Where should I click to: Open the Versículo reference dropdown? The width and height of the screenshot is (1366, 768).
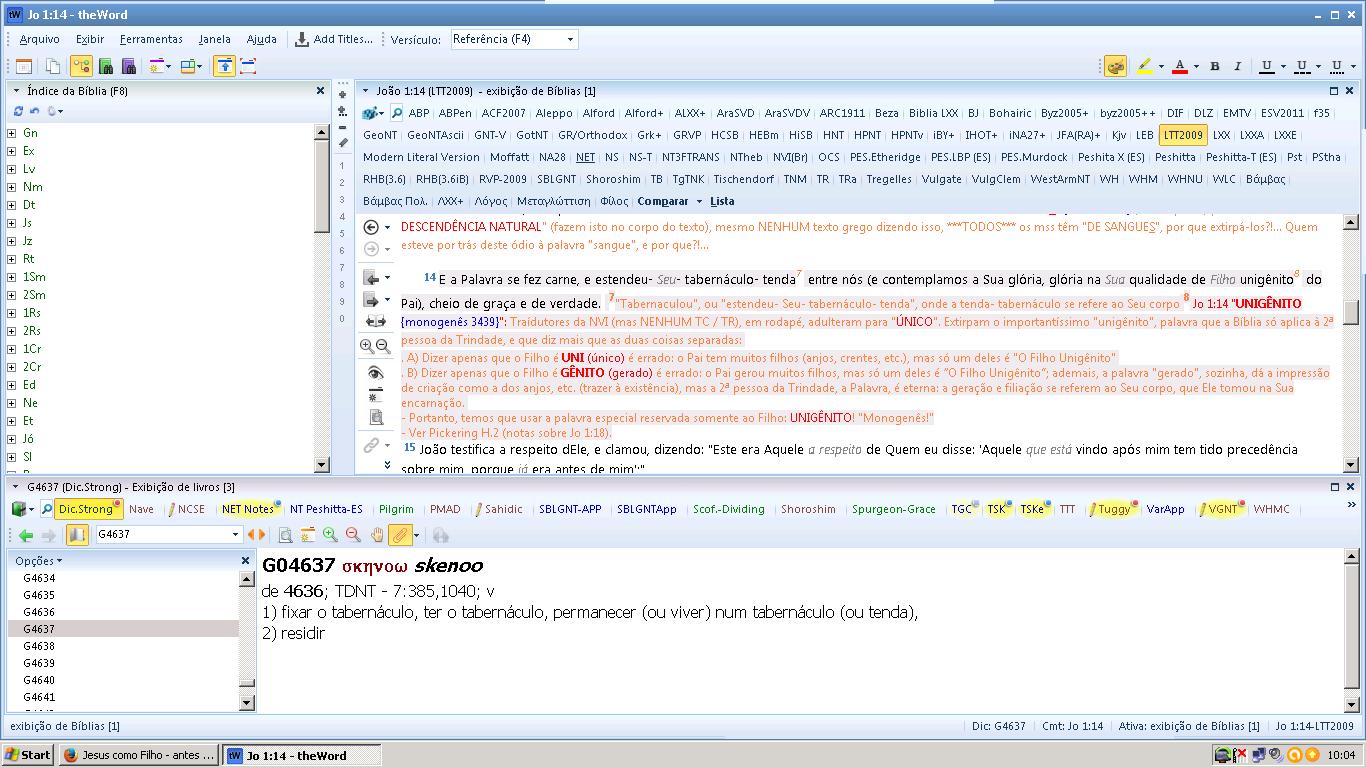(570, 40)
